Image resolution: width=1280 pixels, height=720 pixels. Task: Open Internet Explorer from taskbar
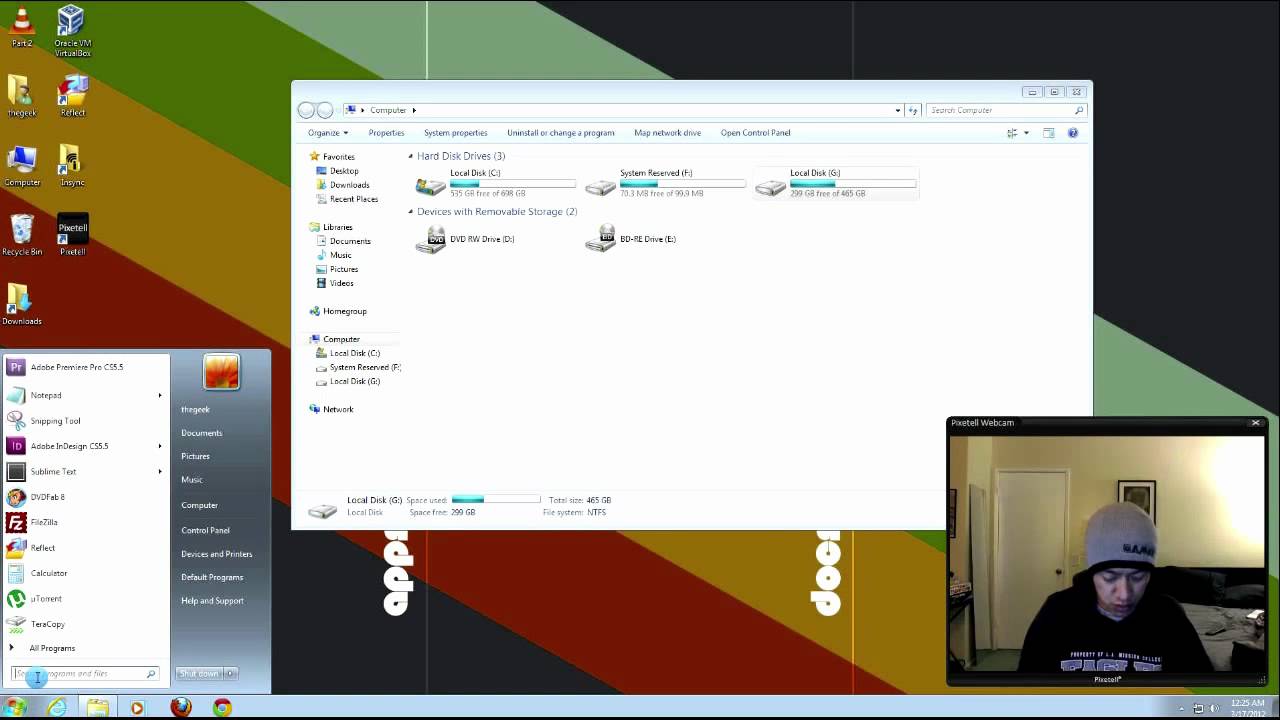[57, 707]
